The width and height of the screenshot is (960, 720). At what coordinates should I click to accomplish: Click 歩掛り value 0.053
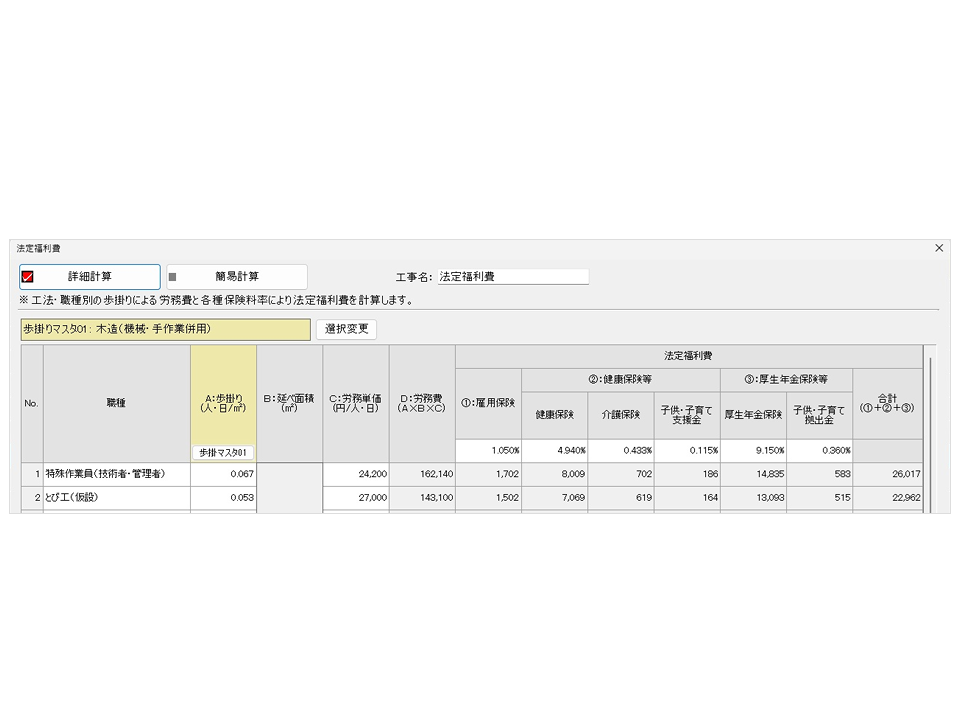(x=223, y=498)
